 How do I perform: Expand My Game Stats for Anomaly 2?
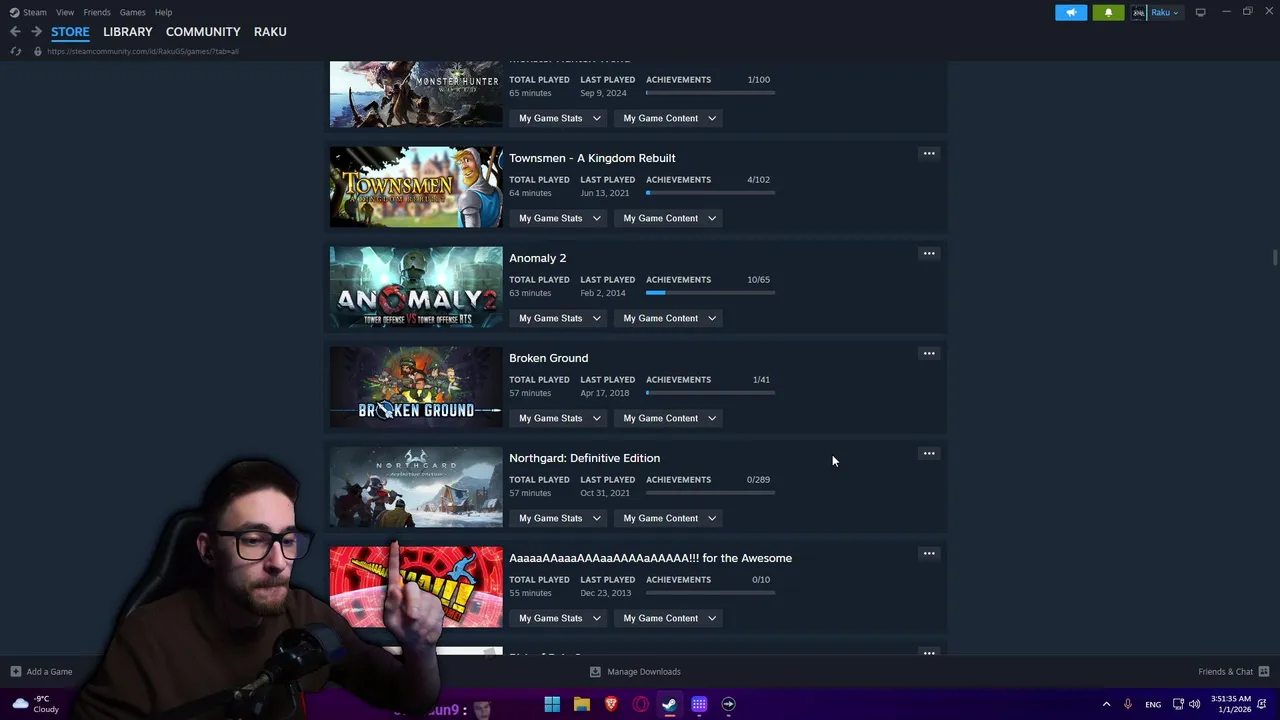point(559,318)
